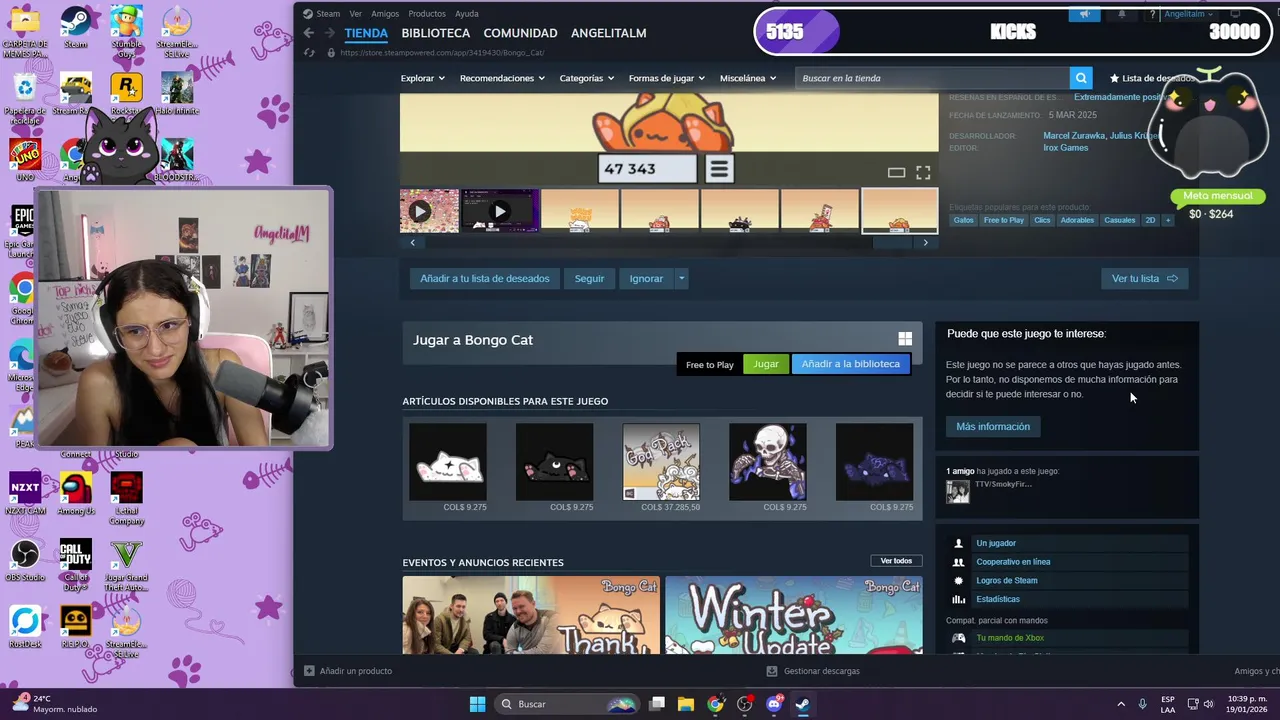Click the Steam back navigation arrow
This screenshot has width=1280, height=720.
309,33
